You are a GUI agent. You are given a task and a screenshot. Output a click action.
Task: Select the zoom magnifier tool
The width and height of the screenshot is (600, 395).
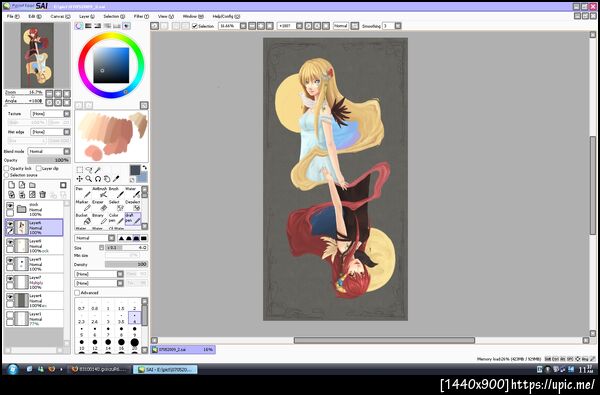pos(88,178)
